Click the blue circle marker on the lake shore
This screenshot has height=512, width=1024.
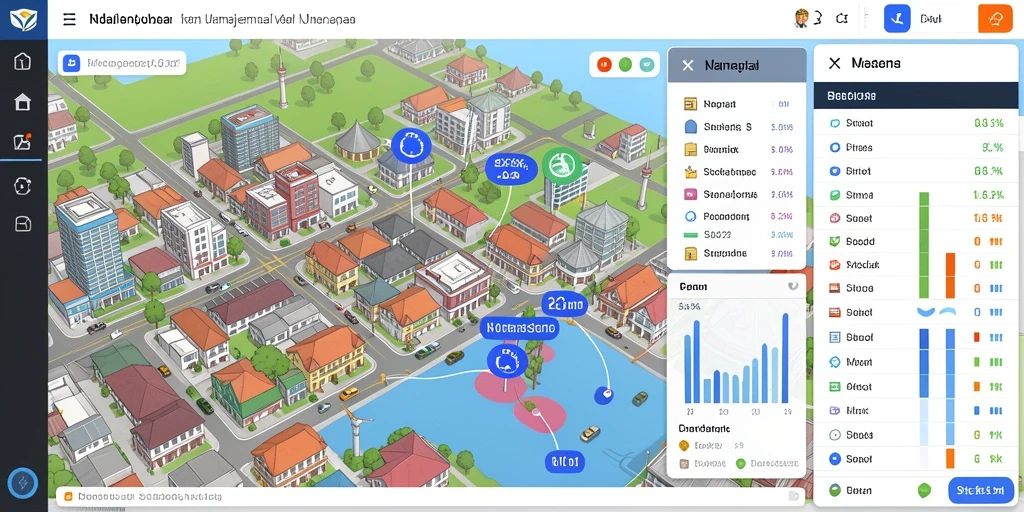click(x=507, y=362)
